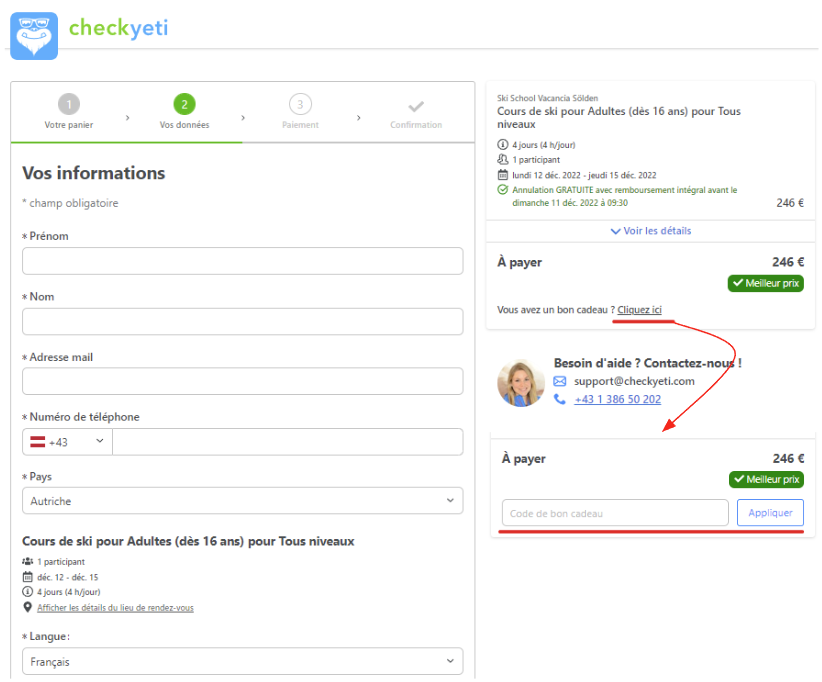Screen dimensions: 822x682
Task: Click the Besoin d'aide ? Contactez-nous ! heading
Action: 647,363
